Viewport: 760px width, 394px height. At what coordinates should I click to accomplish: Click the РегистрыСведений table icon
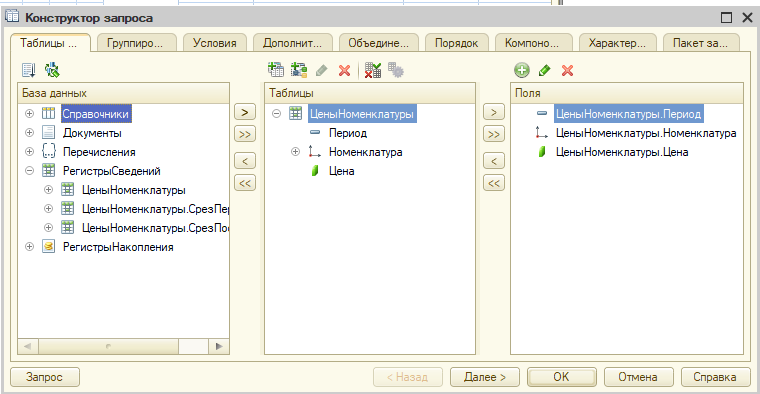pos(48,171)
